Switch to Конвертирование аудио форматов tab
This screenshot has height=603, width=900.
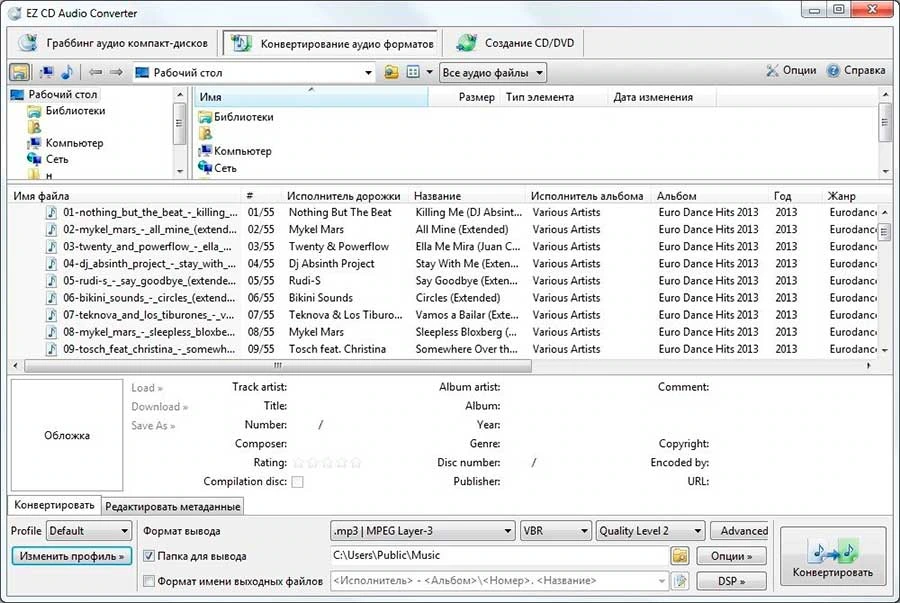[x=331, y=43]
